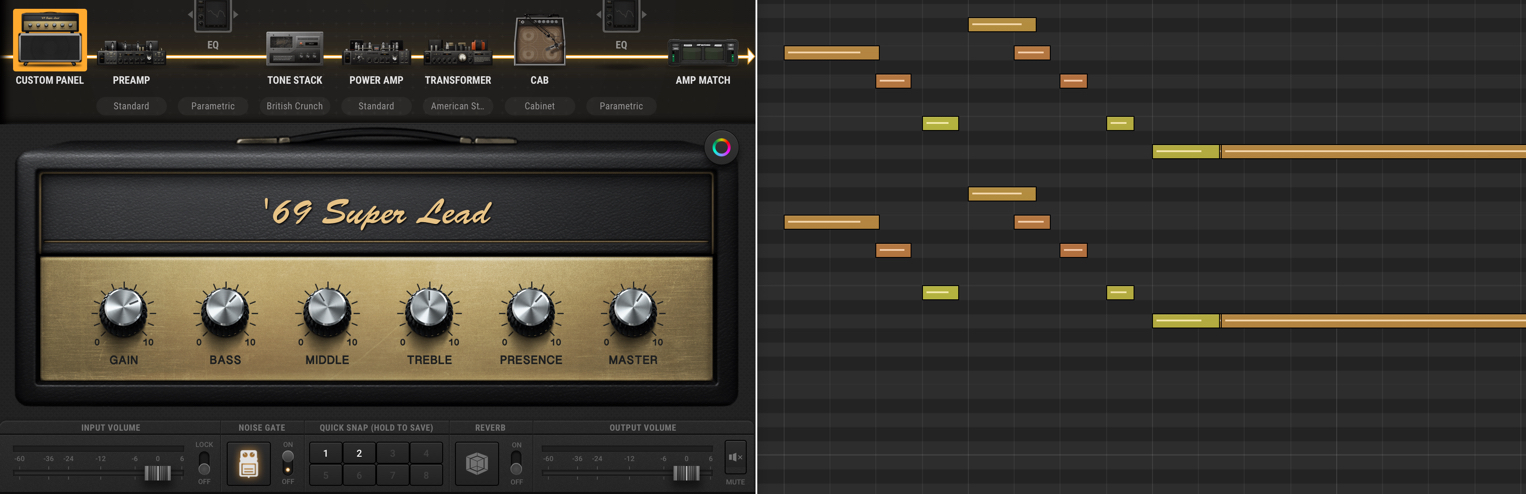Mute the output with Mute button
The height and width of the screenshot is (494, 1526).
point(735,459)
